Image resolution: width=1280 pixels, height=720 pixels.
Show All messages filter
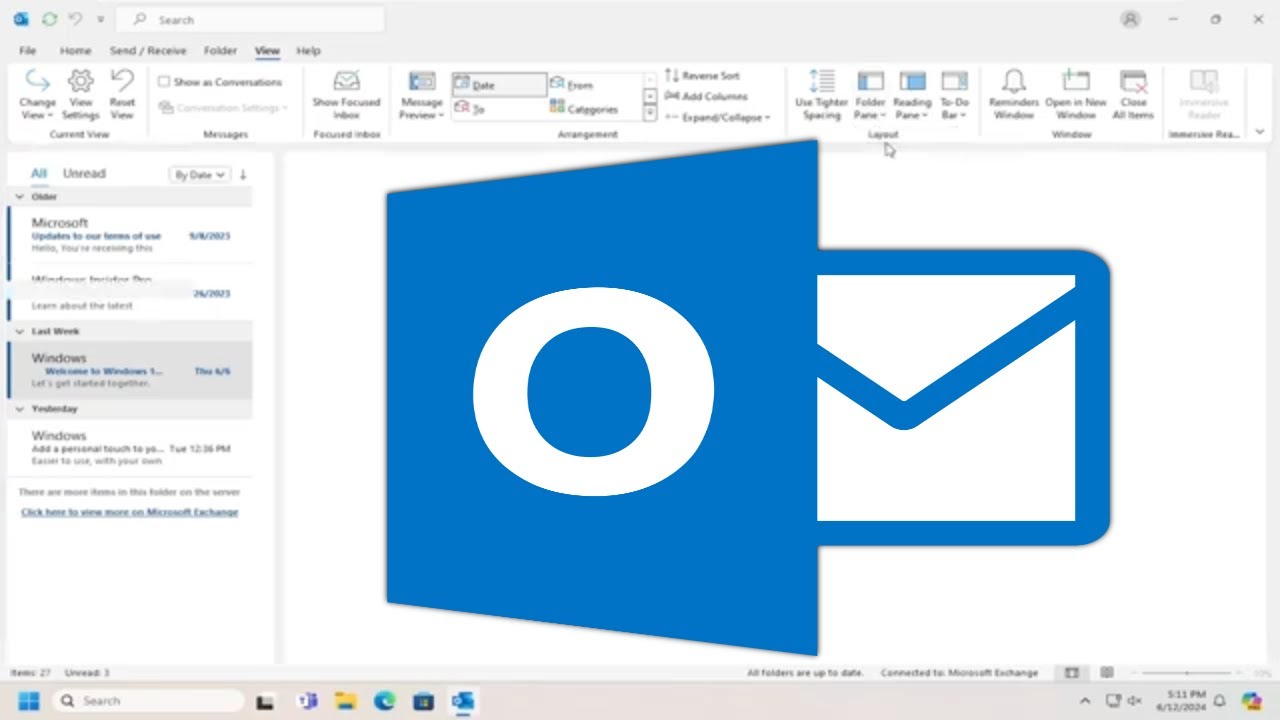pos(38,173)
